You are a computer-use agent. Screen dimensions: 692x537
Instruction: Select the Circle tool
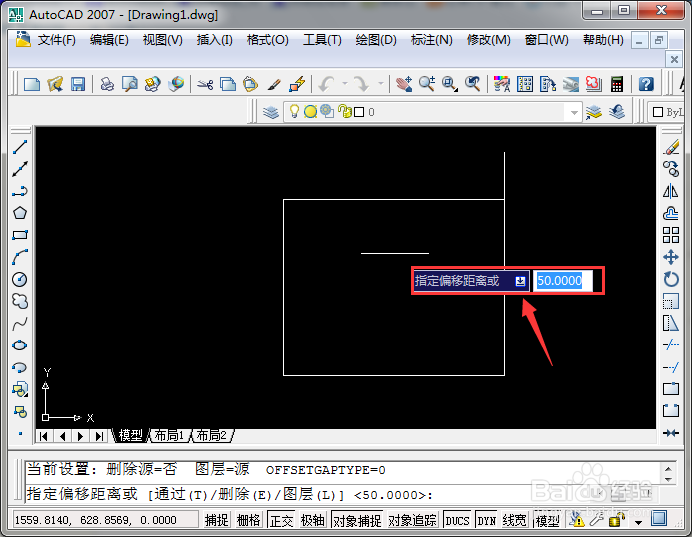tap(20, 279)
